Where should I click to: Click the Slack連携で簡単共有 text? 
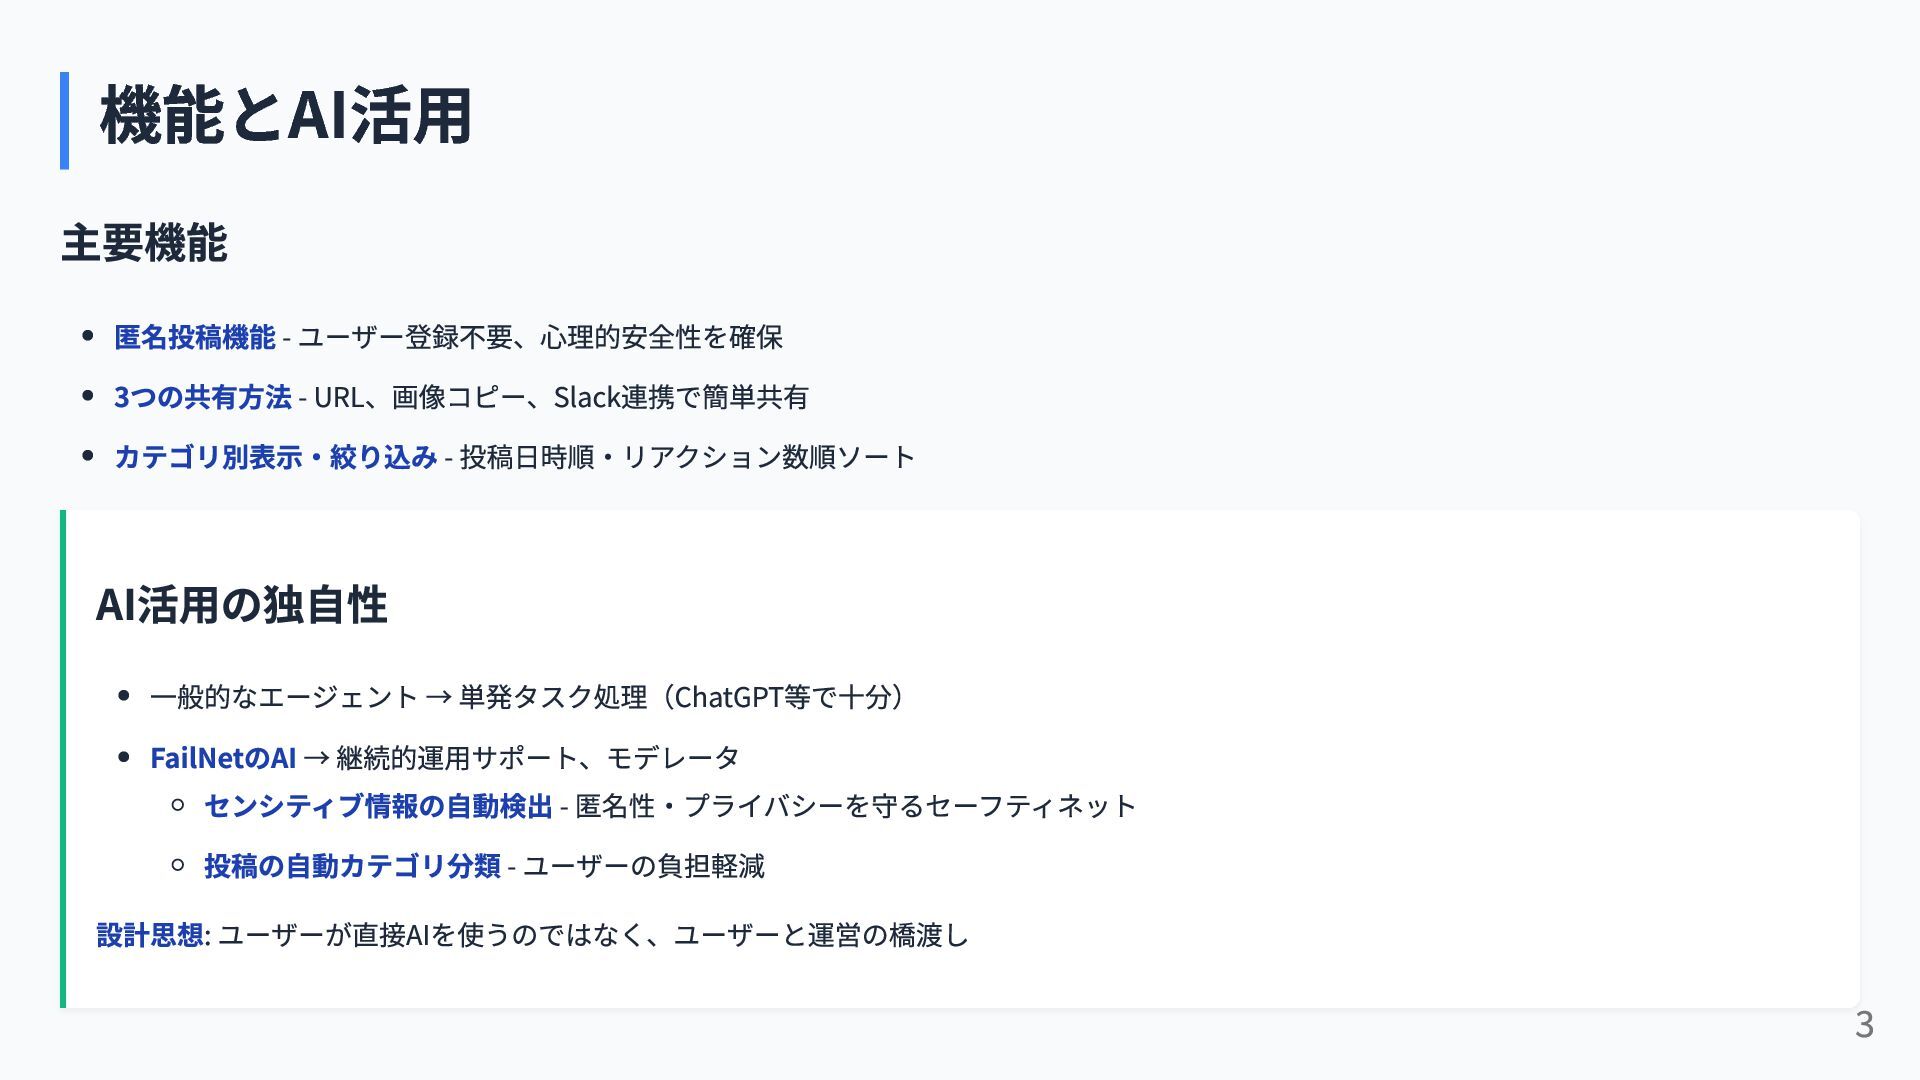pyautogui.click(x=681, y=397)
